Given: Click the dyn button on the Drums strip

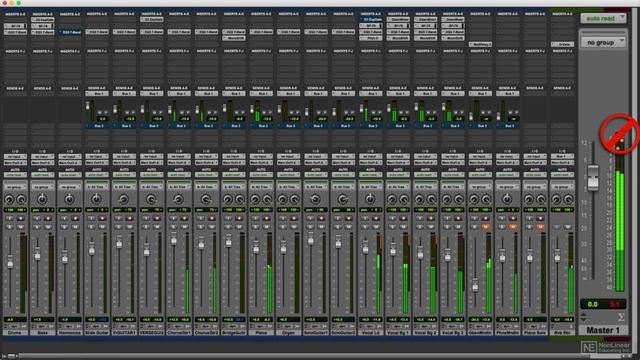Looking at the screenshot, I should point(15,326).
